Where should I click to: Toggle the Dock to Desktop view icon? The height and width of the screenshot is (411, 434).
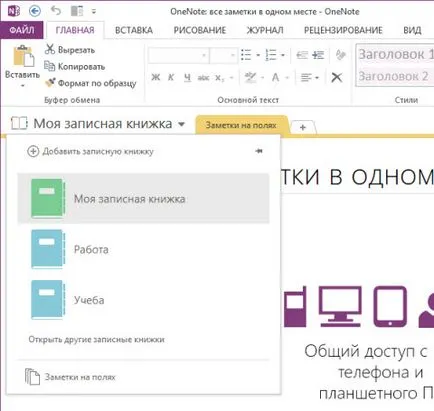point(77,11)
